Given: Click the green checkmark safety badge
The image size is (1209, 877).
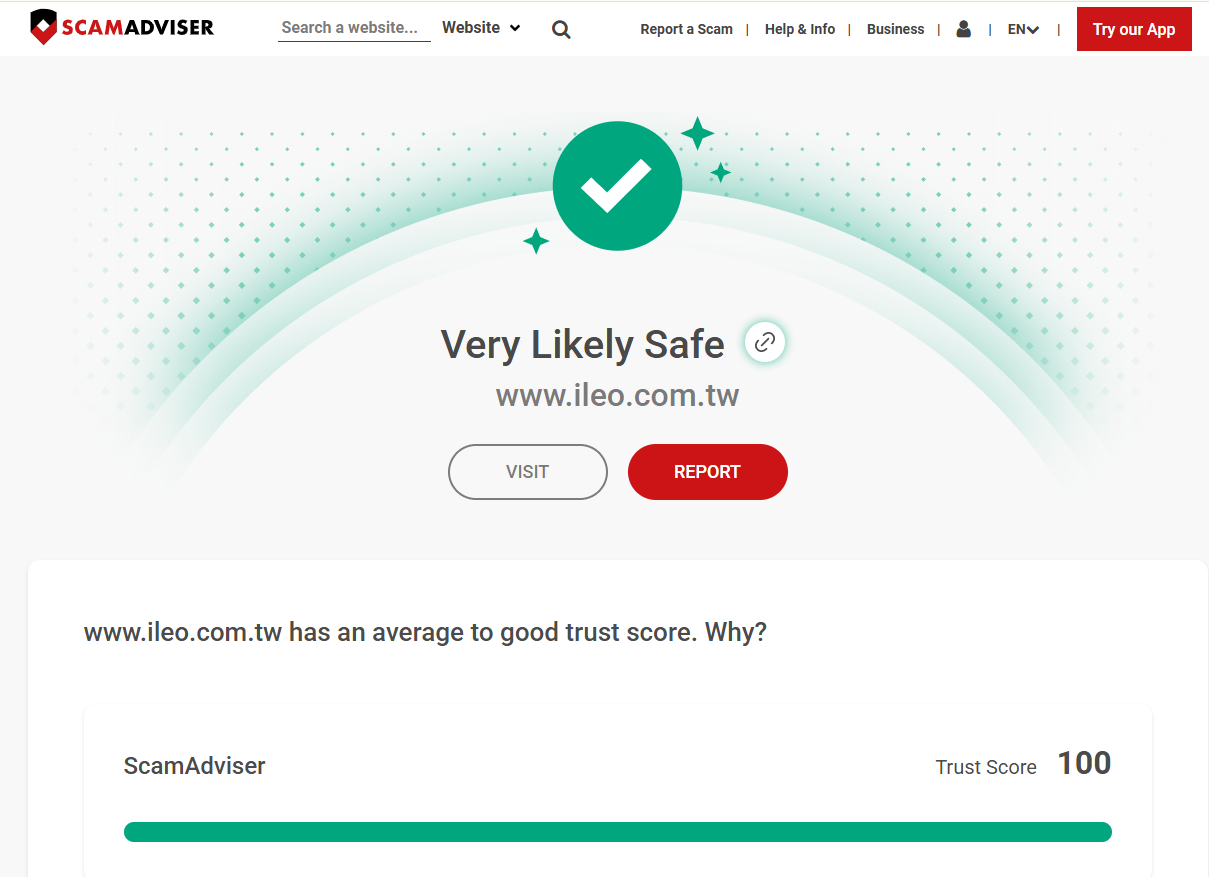Looking at the screenshot, I should coord(617,185).
